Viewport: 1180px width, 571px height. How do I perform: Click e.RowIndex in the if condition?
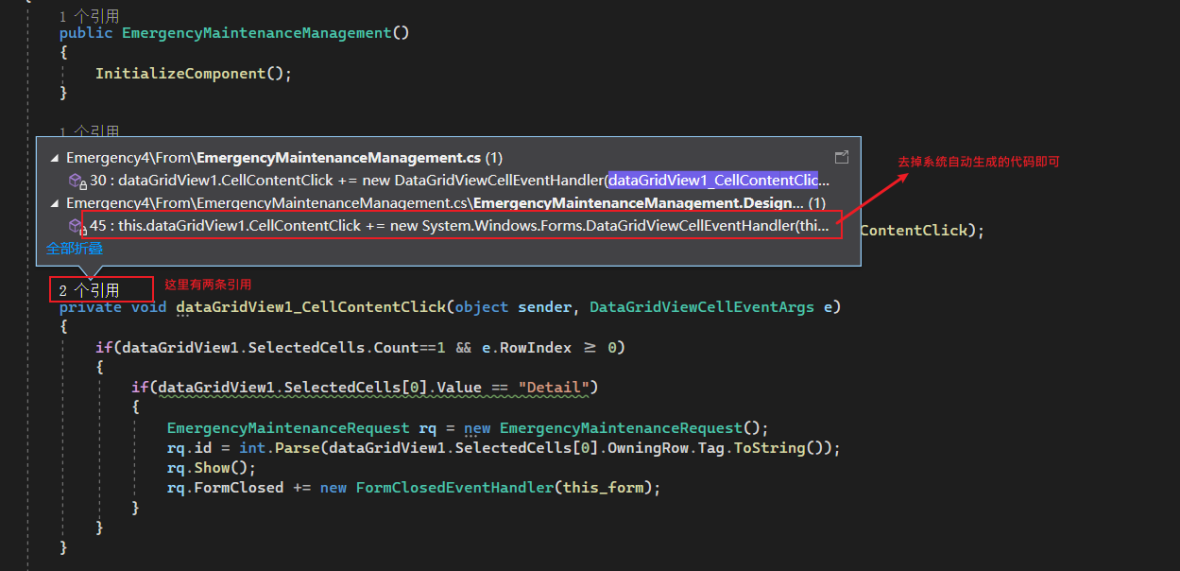point(526,348)
